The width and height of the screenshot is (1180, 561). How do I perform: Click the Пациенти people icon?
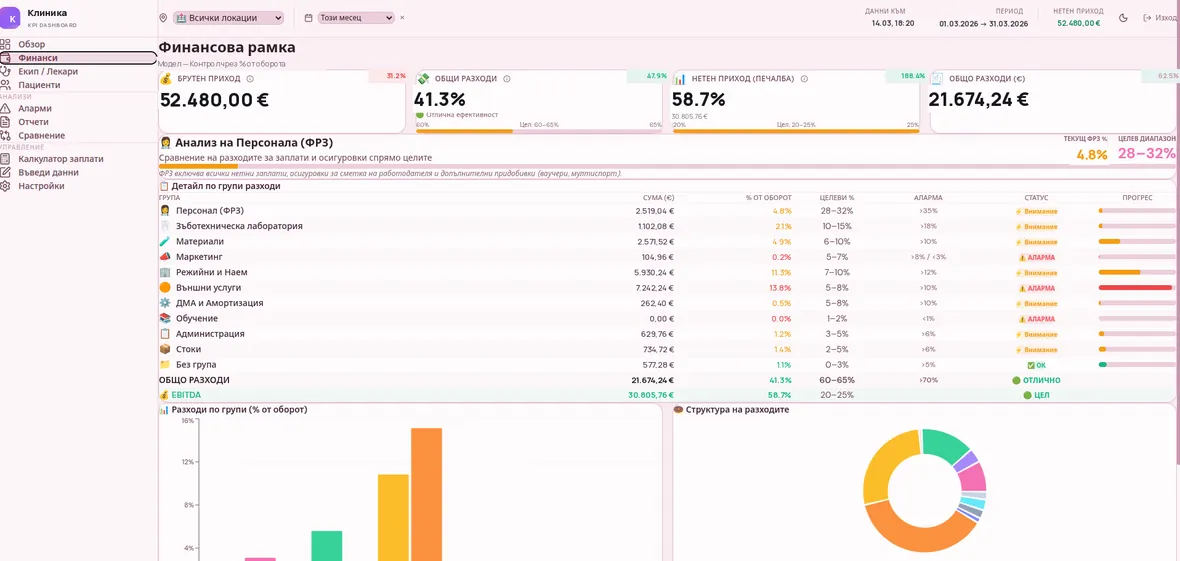point(5,85)
